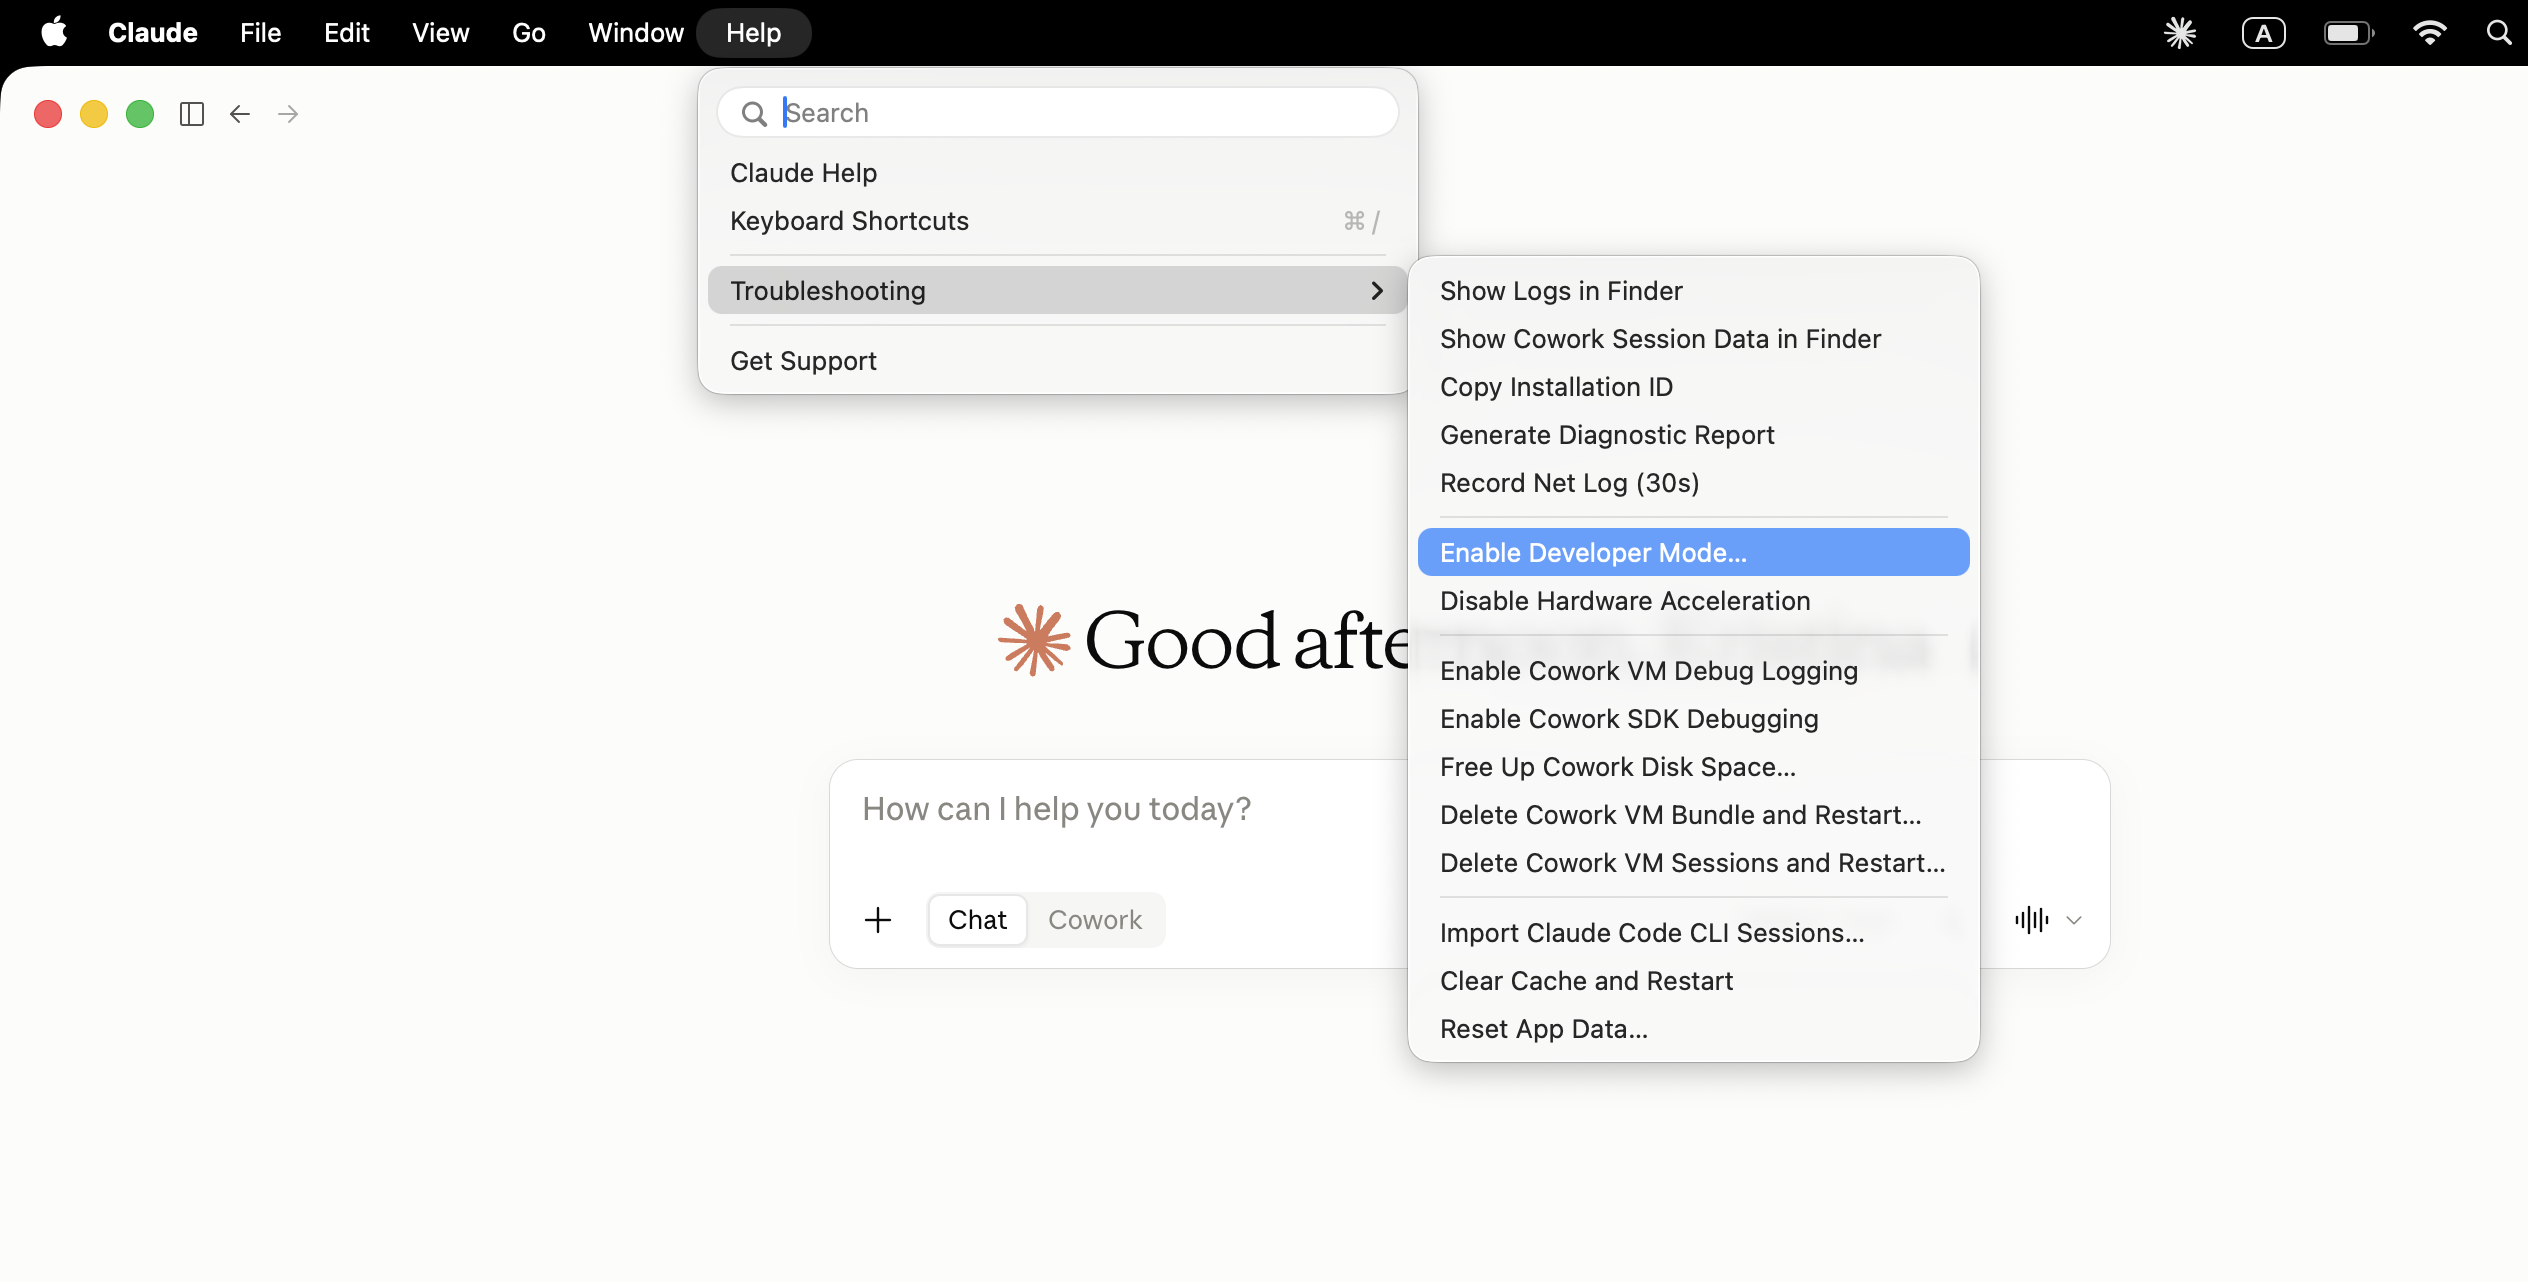Click the Help menu search field
This screenshot has width=2528, height=1282.
point(1057,113)
